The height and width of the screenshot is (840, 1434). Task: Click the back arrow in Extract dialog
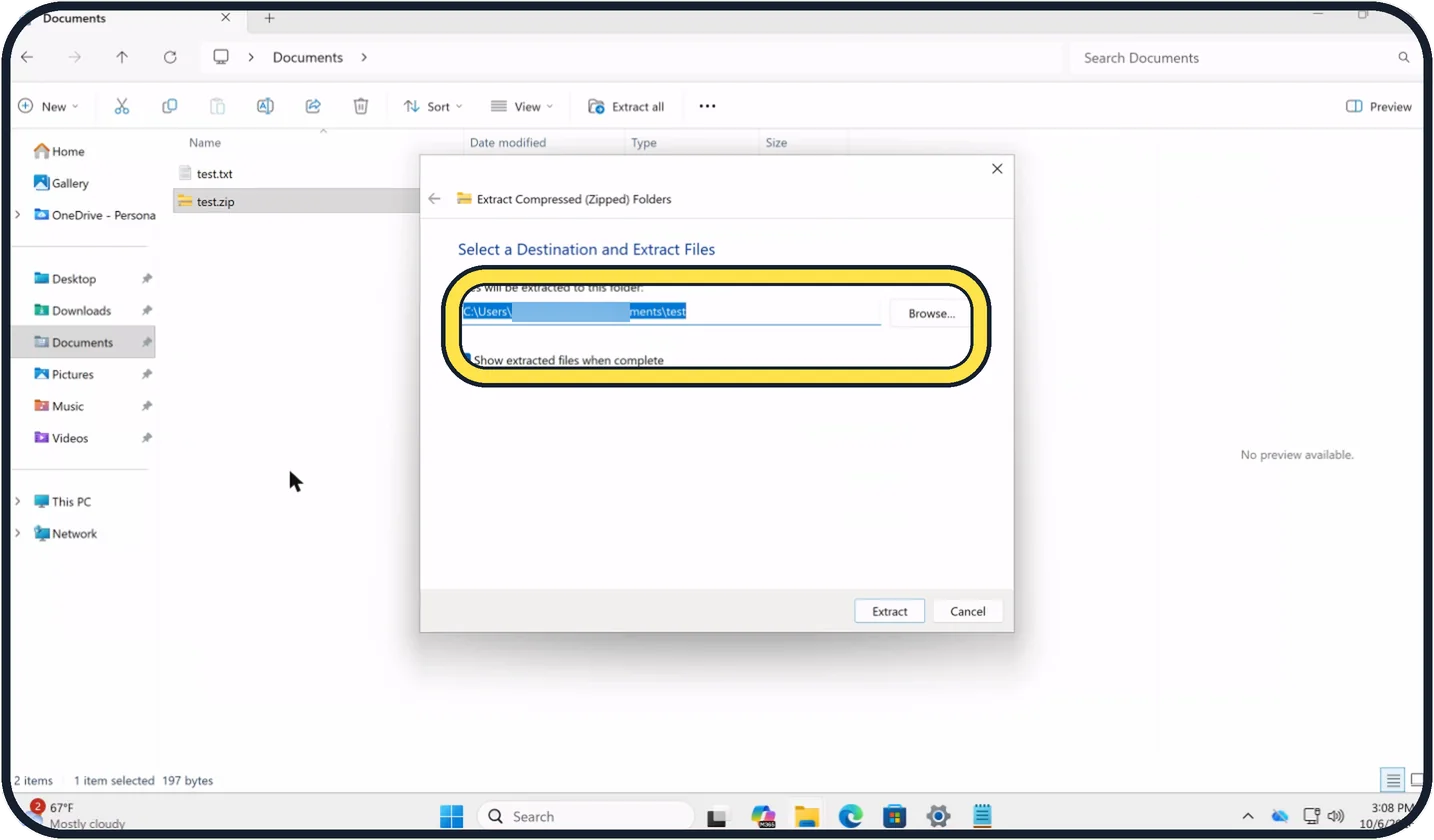(434, 199)
